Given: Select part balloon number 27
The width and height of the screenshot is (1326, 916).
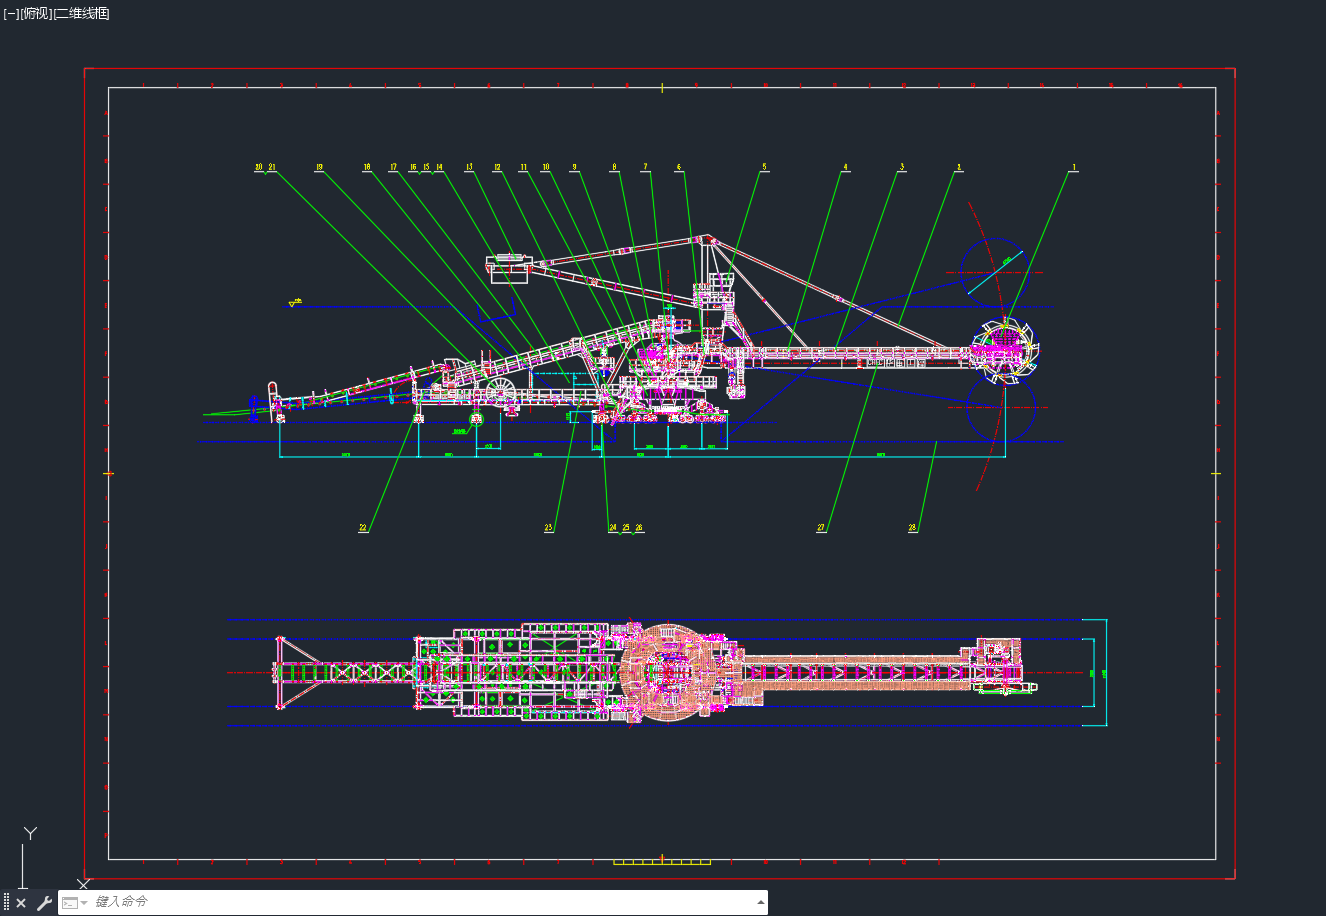Looking at the screenshot, I should tap(821, 528).
